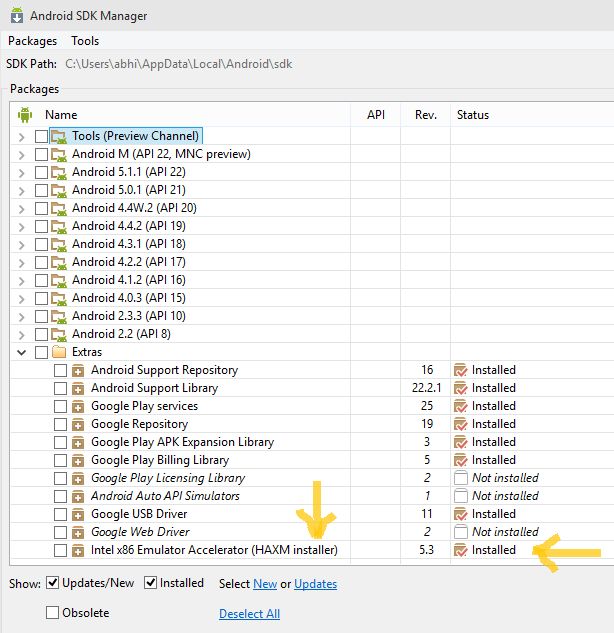The image size is (614, 633).
Task: Expand the Android M (API 22, MNC preview) row
Action: coord(23,154)
